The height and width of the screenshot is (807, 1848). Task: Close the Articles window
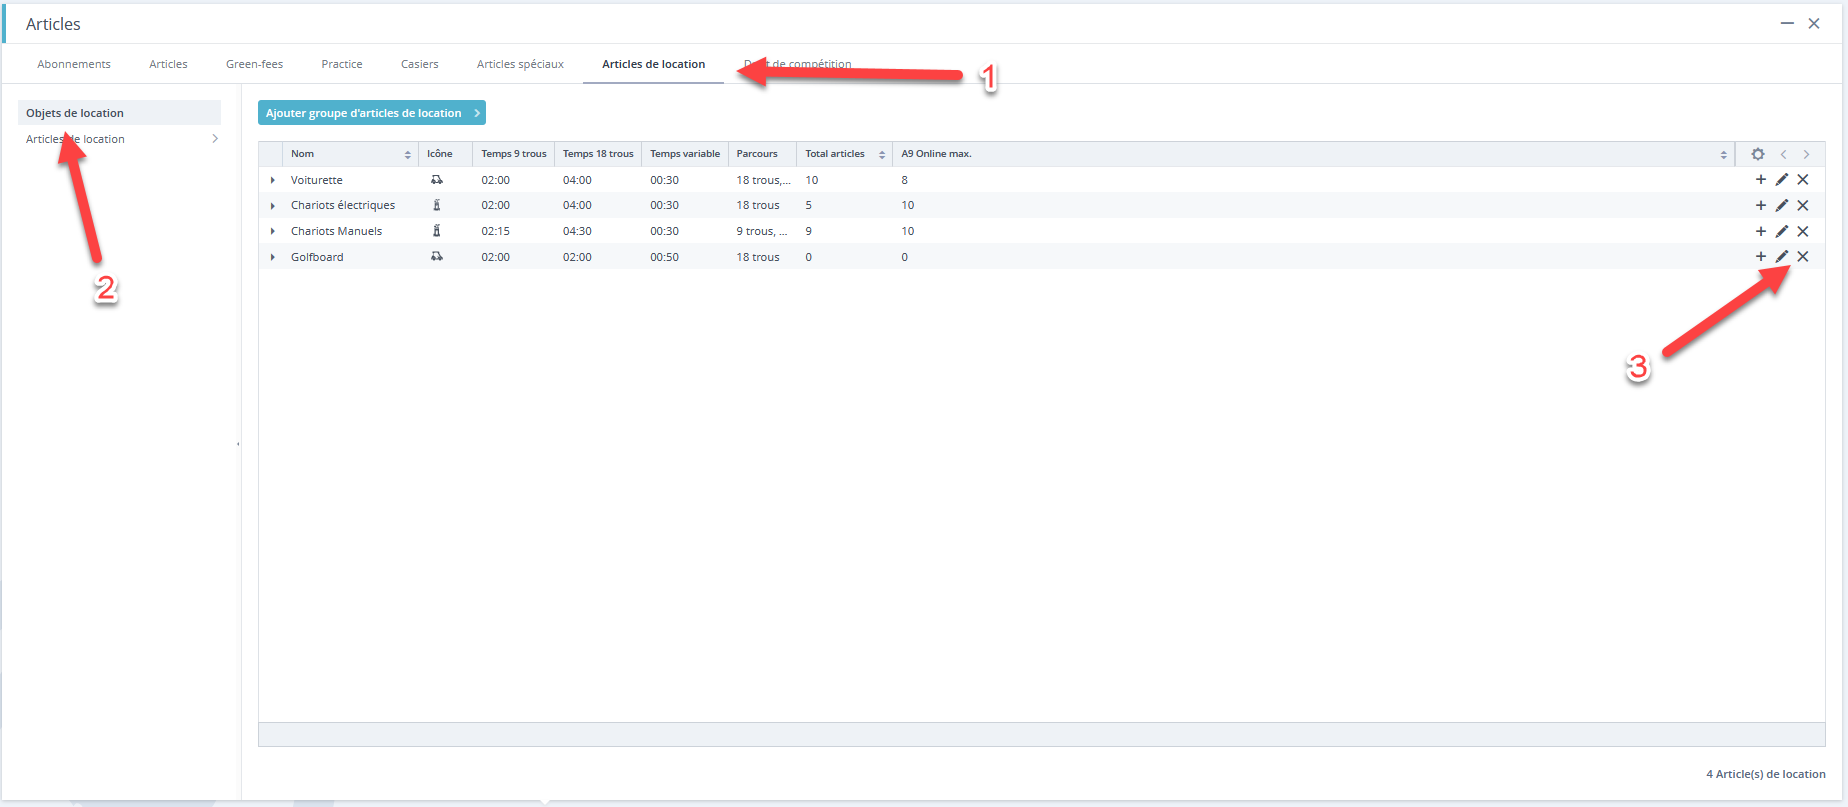[x=1814, y=23]
